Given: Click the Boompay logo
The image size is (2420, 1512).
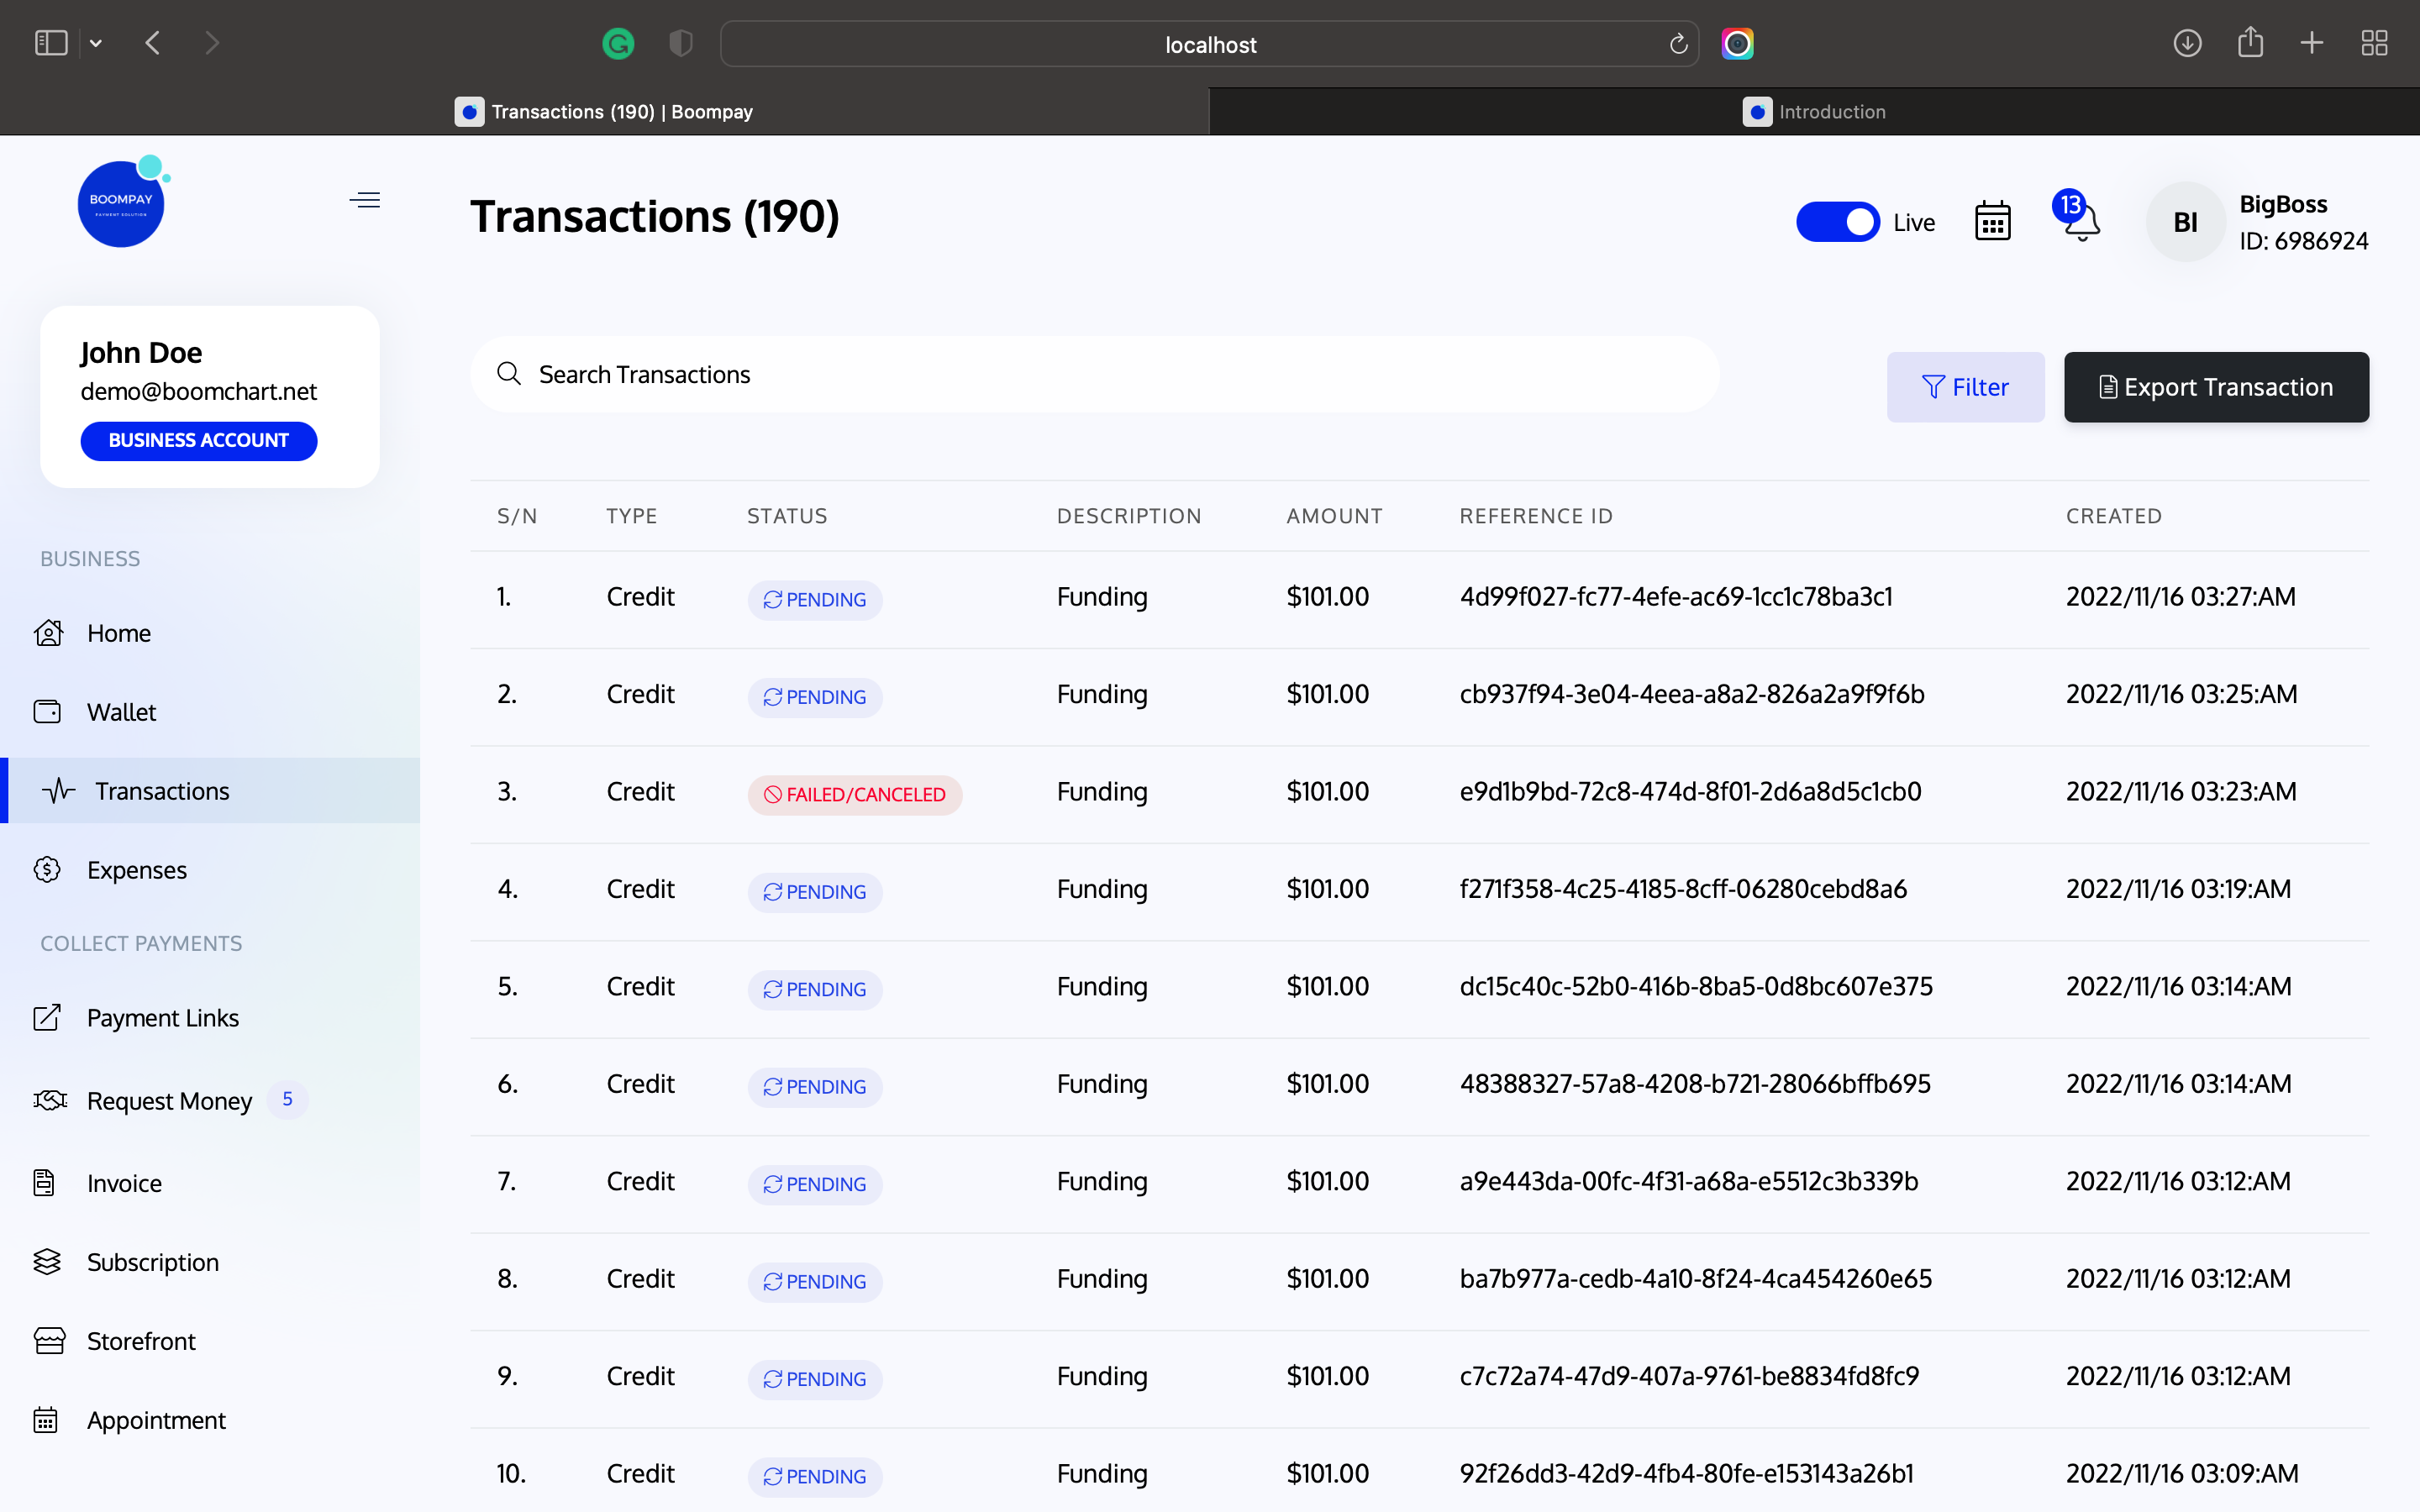Looking at the screenshot, I should tap(121, 201).
